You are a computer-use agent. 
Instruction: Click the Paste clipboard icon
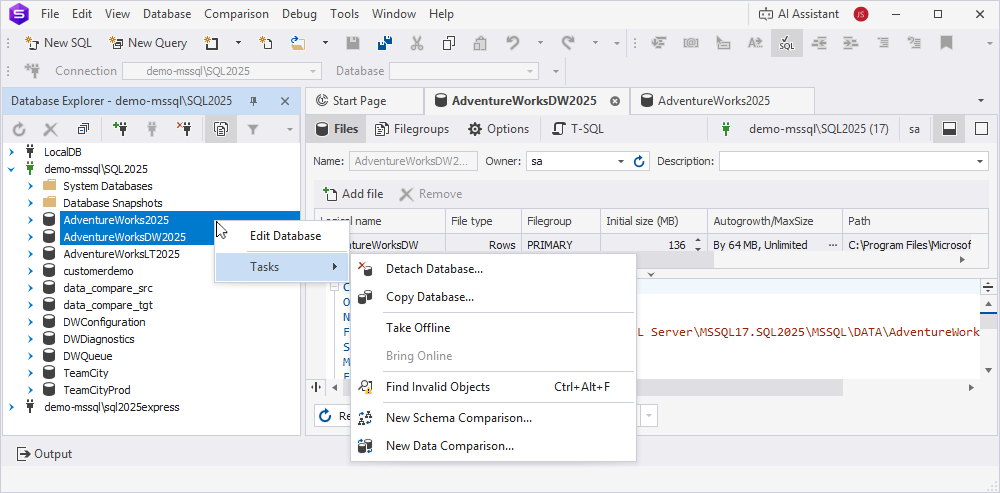481,43
